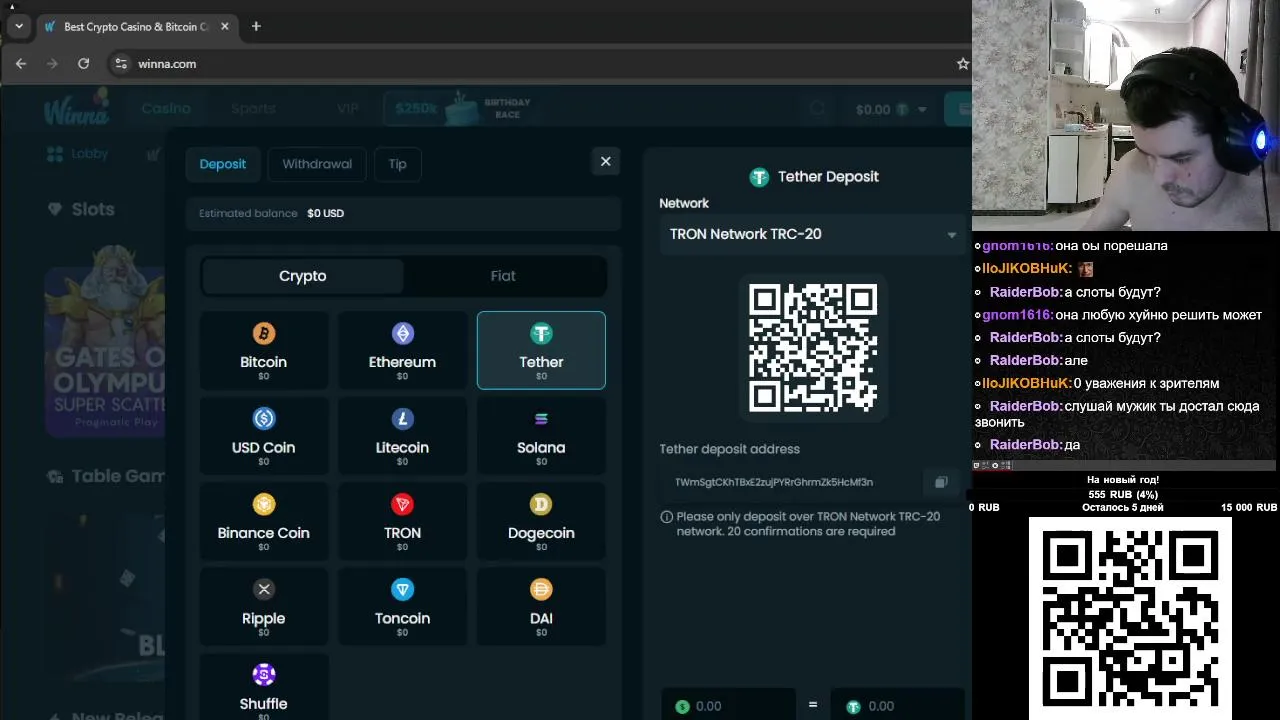The height and width of the screenshot is (720, 1280).
Task: Open a new browser tab
Action: point(256,26)
